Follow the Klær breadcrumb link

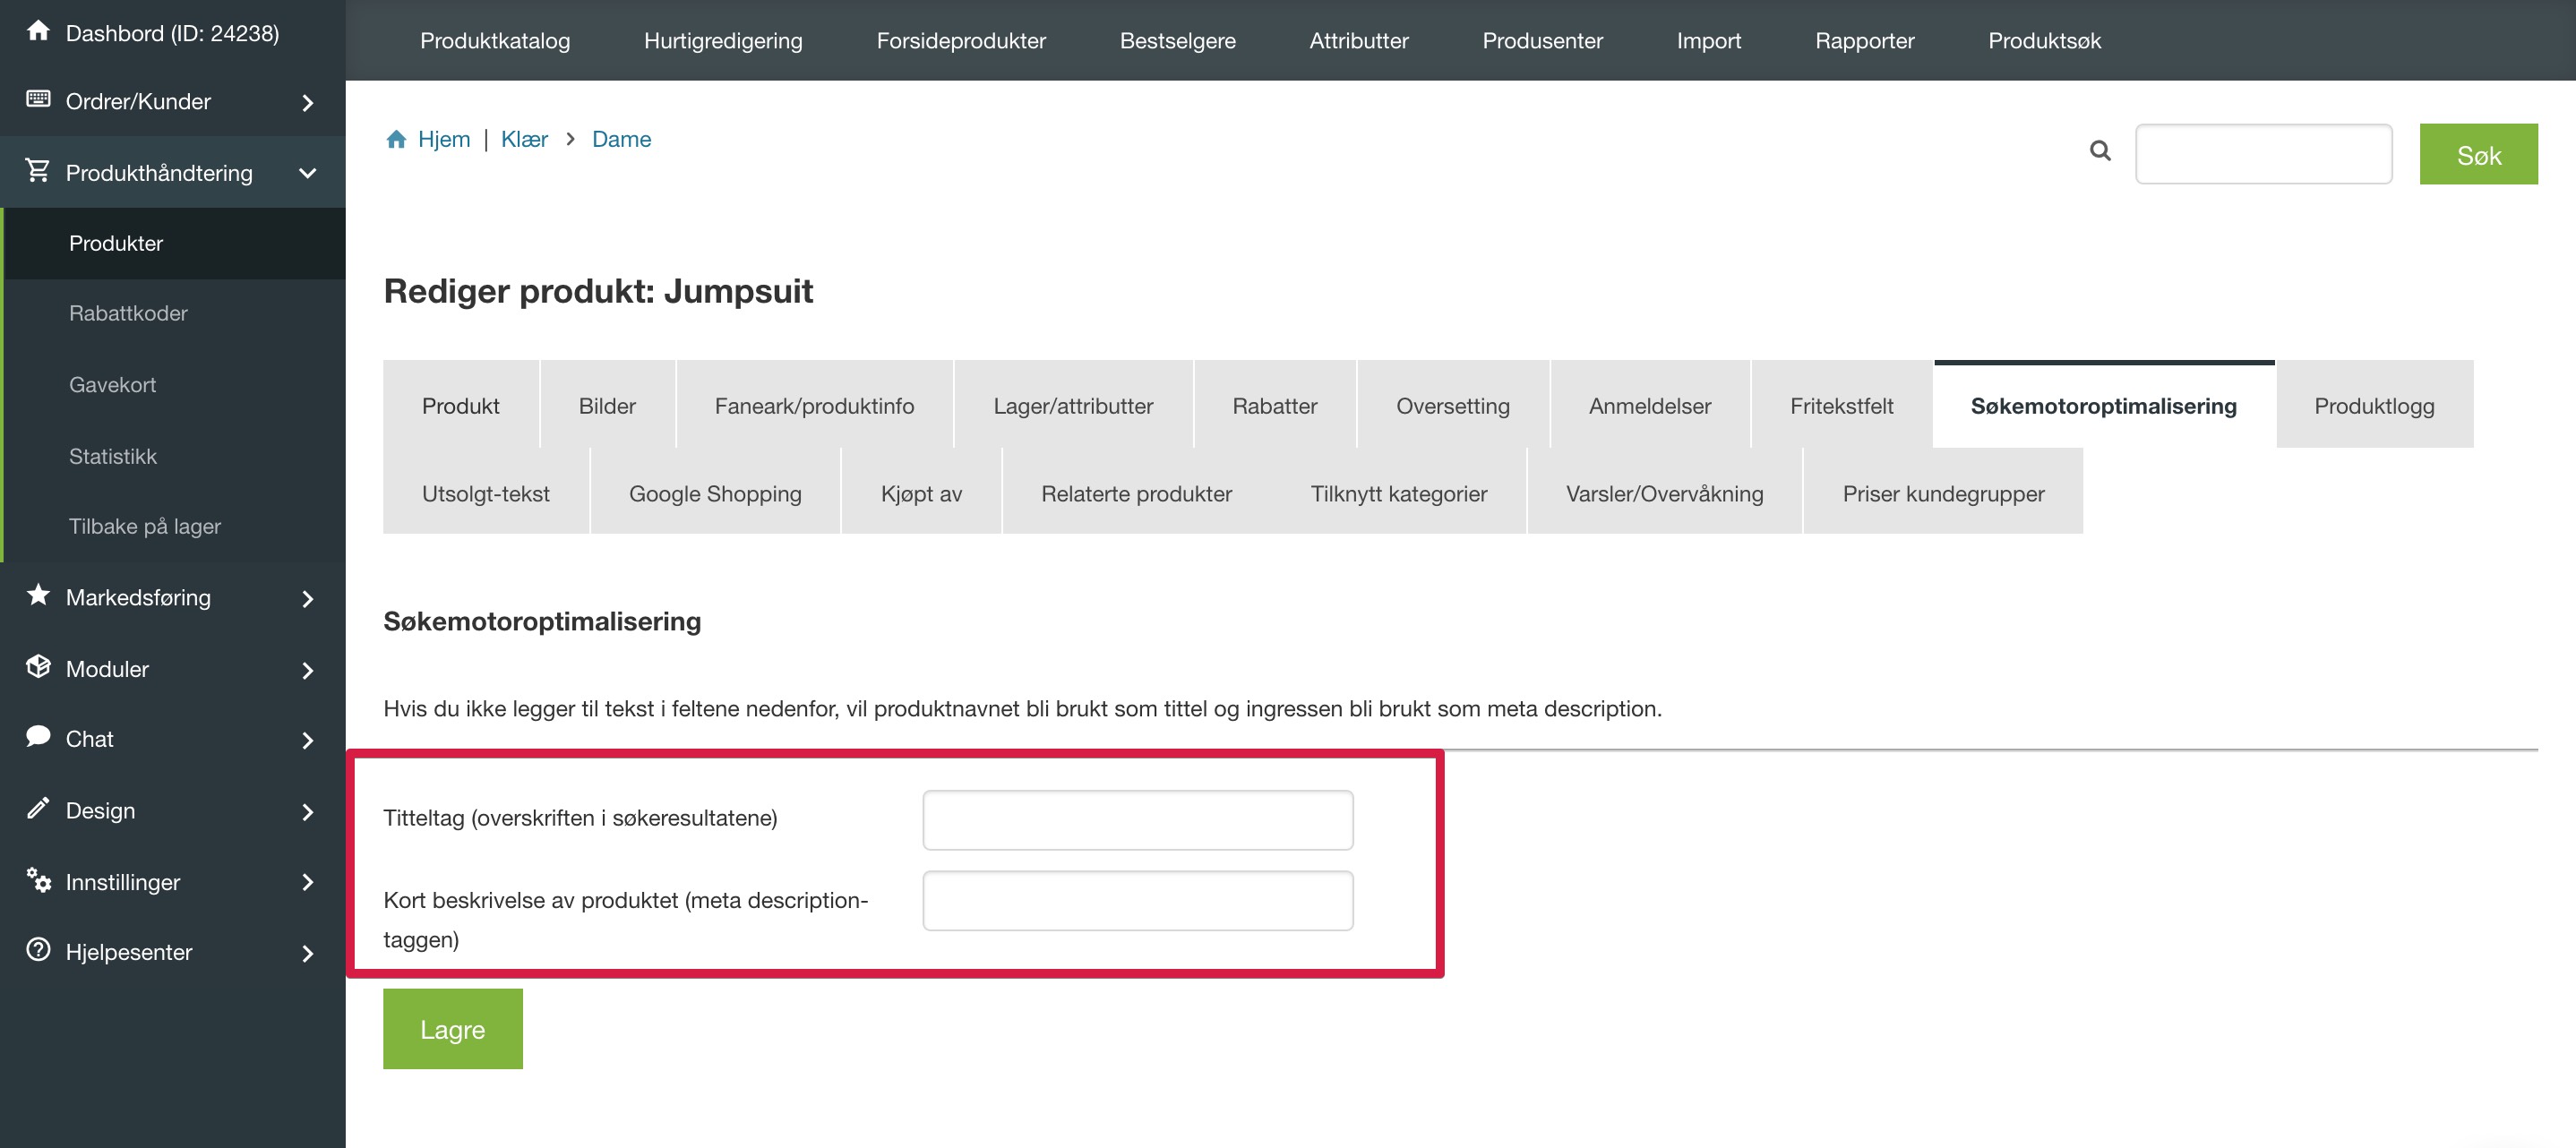524,139
